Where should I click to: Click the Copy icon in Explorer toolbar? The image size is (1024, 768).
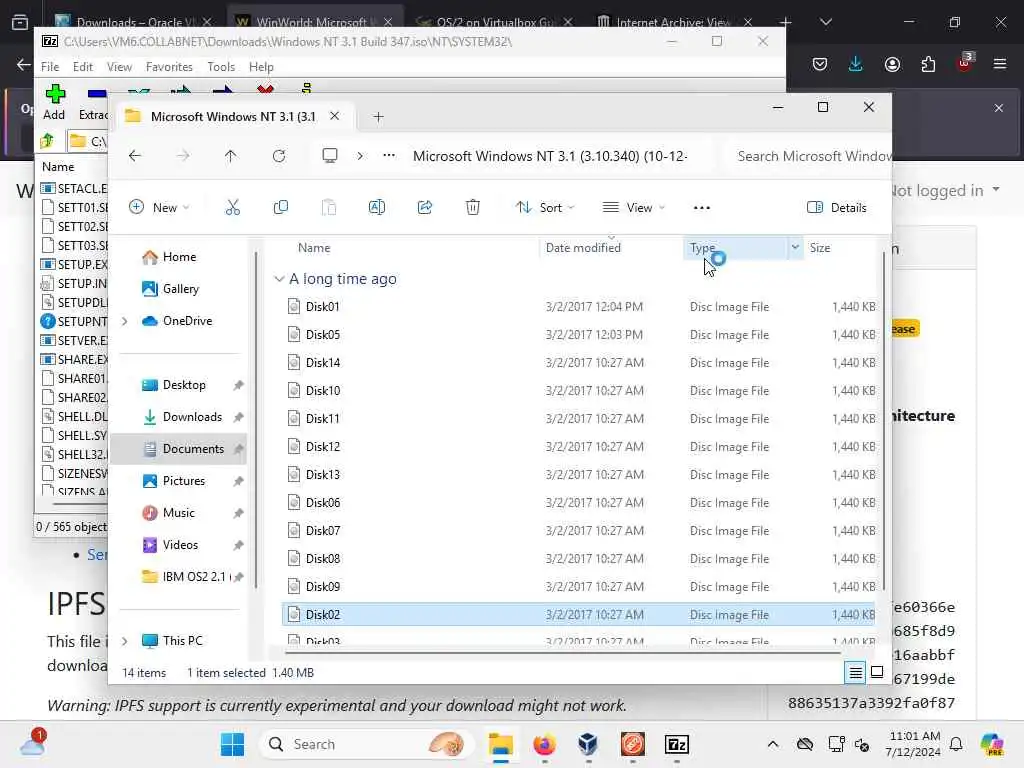tap(281, 208)
